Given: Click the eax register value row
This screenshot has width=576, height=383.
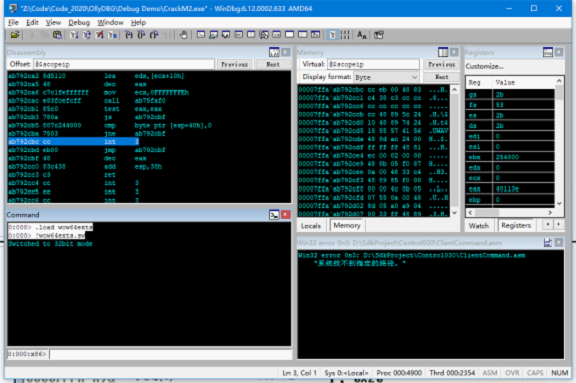Looking at the screenshot, I should pyautogui.click(x=510, y=189).
